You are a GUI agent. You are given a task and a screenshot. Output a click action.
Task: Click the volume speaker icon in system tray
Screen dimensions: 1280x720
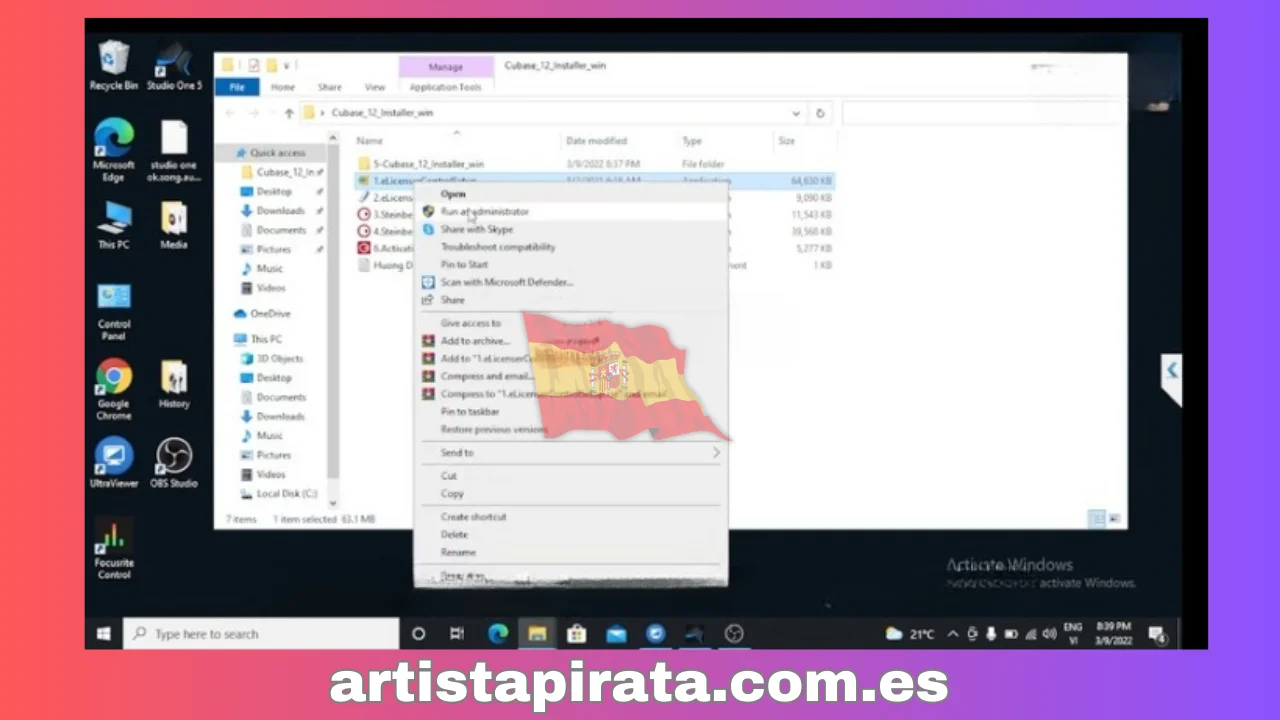click(x=1049, y=634)
